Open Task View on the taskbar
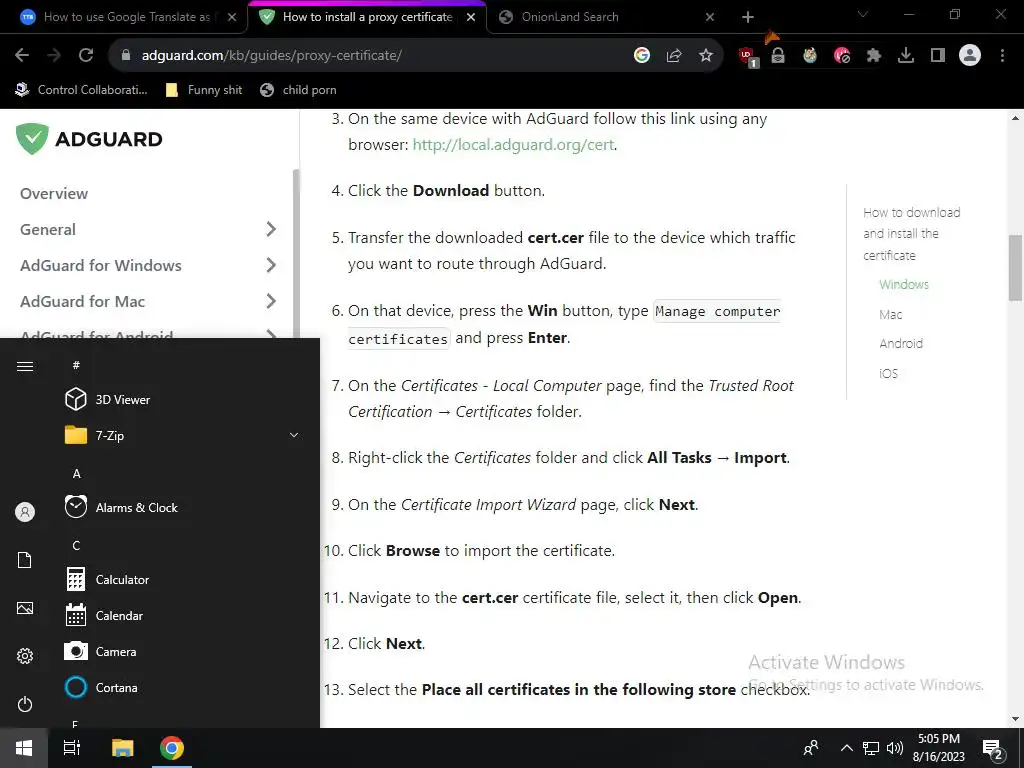Screen dimensions: 1024x768 coord(72,748)
